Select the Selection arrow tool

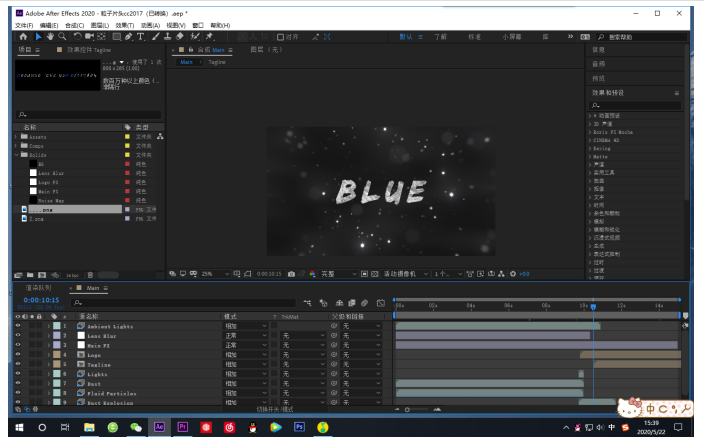point(38,37)
